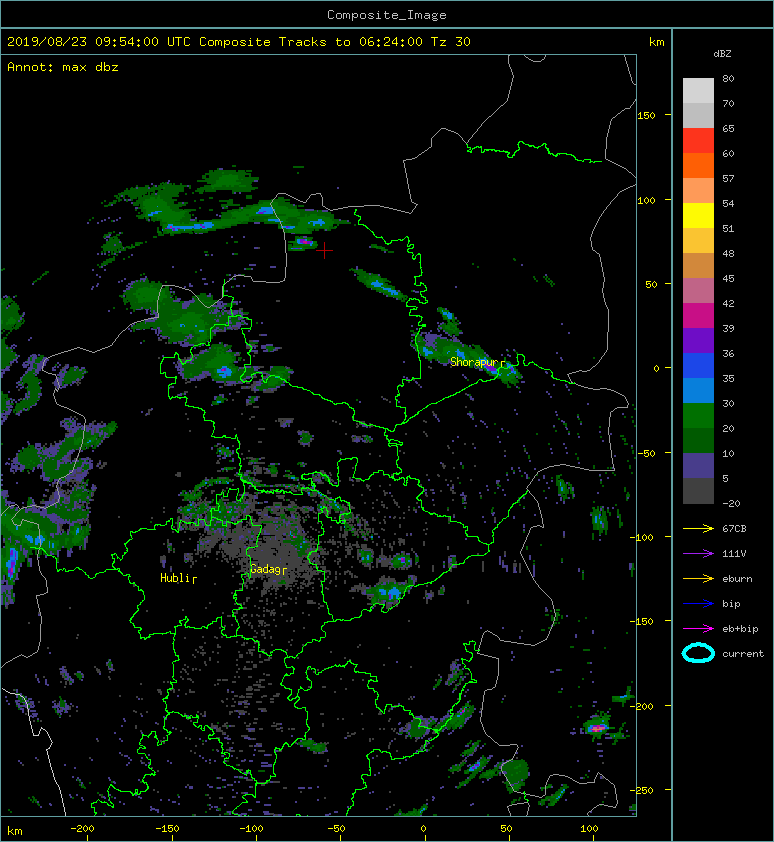Click the 'Tz 30' text in header
774x842 pixels.
pos(451,42)
